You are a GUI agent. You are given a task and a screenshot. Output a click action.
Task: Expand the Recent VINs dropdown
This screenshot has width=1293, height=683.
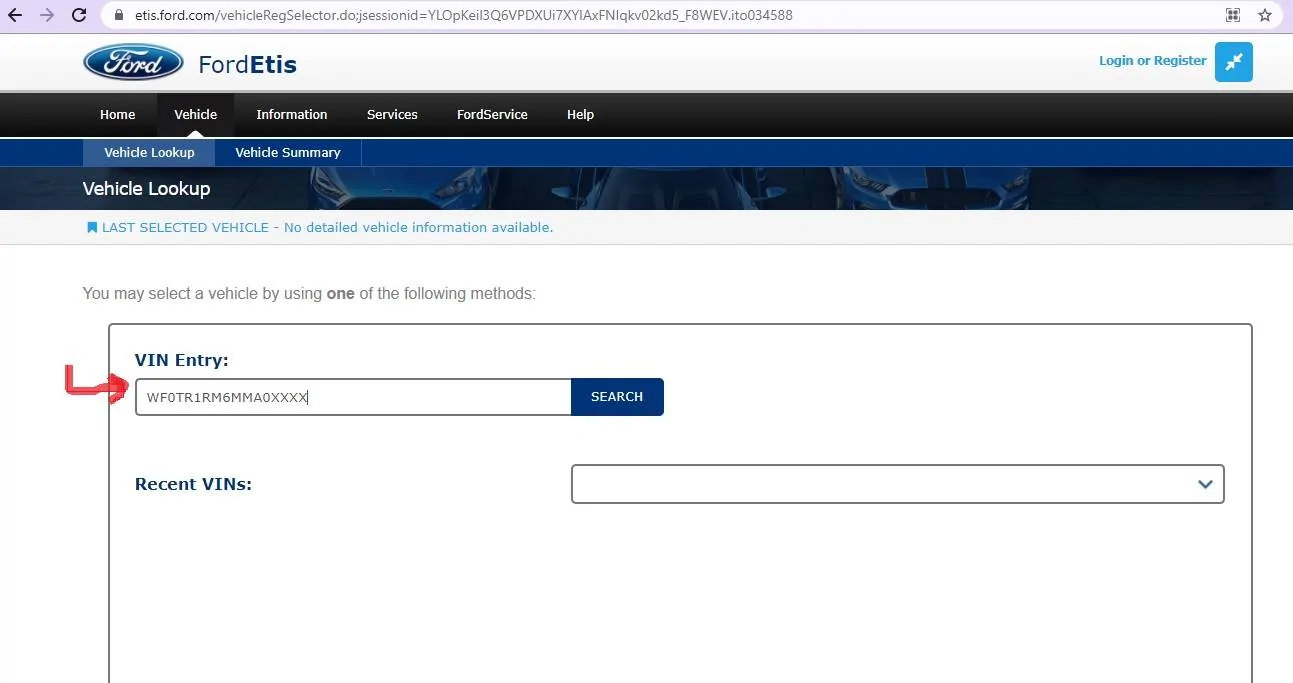point(897,484)
